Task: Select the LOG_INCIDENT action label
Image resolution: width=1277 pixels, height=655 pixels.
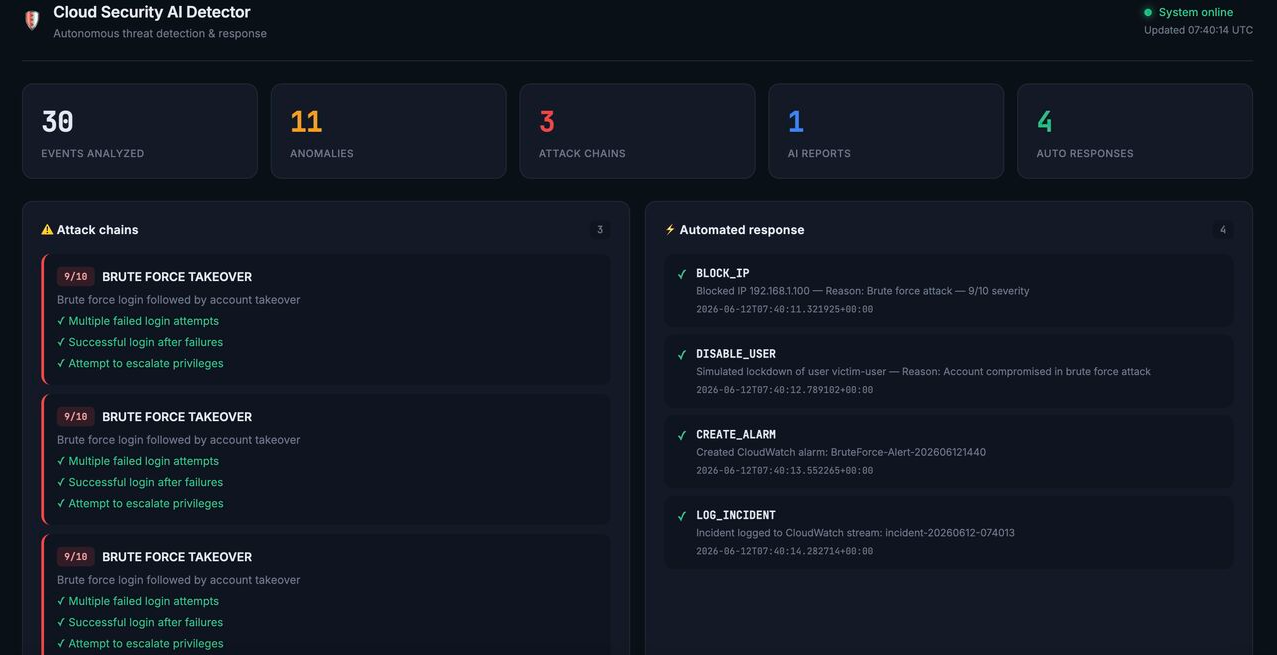Action: point(736,515)
